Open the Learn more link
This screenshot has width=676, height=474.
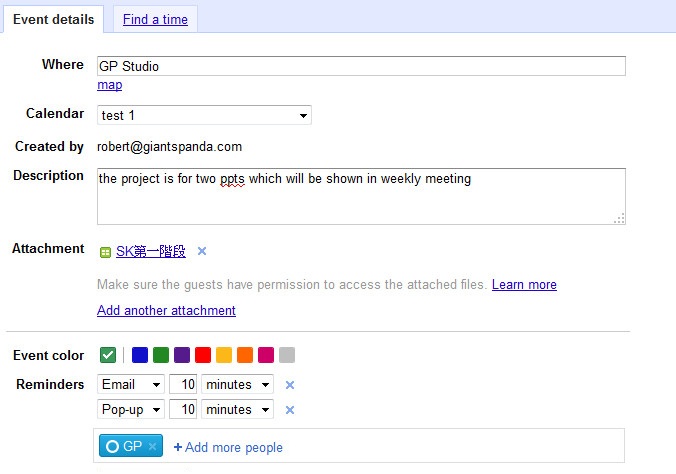(x=524, y=285)
